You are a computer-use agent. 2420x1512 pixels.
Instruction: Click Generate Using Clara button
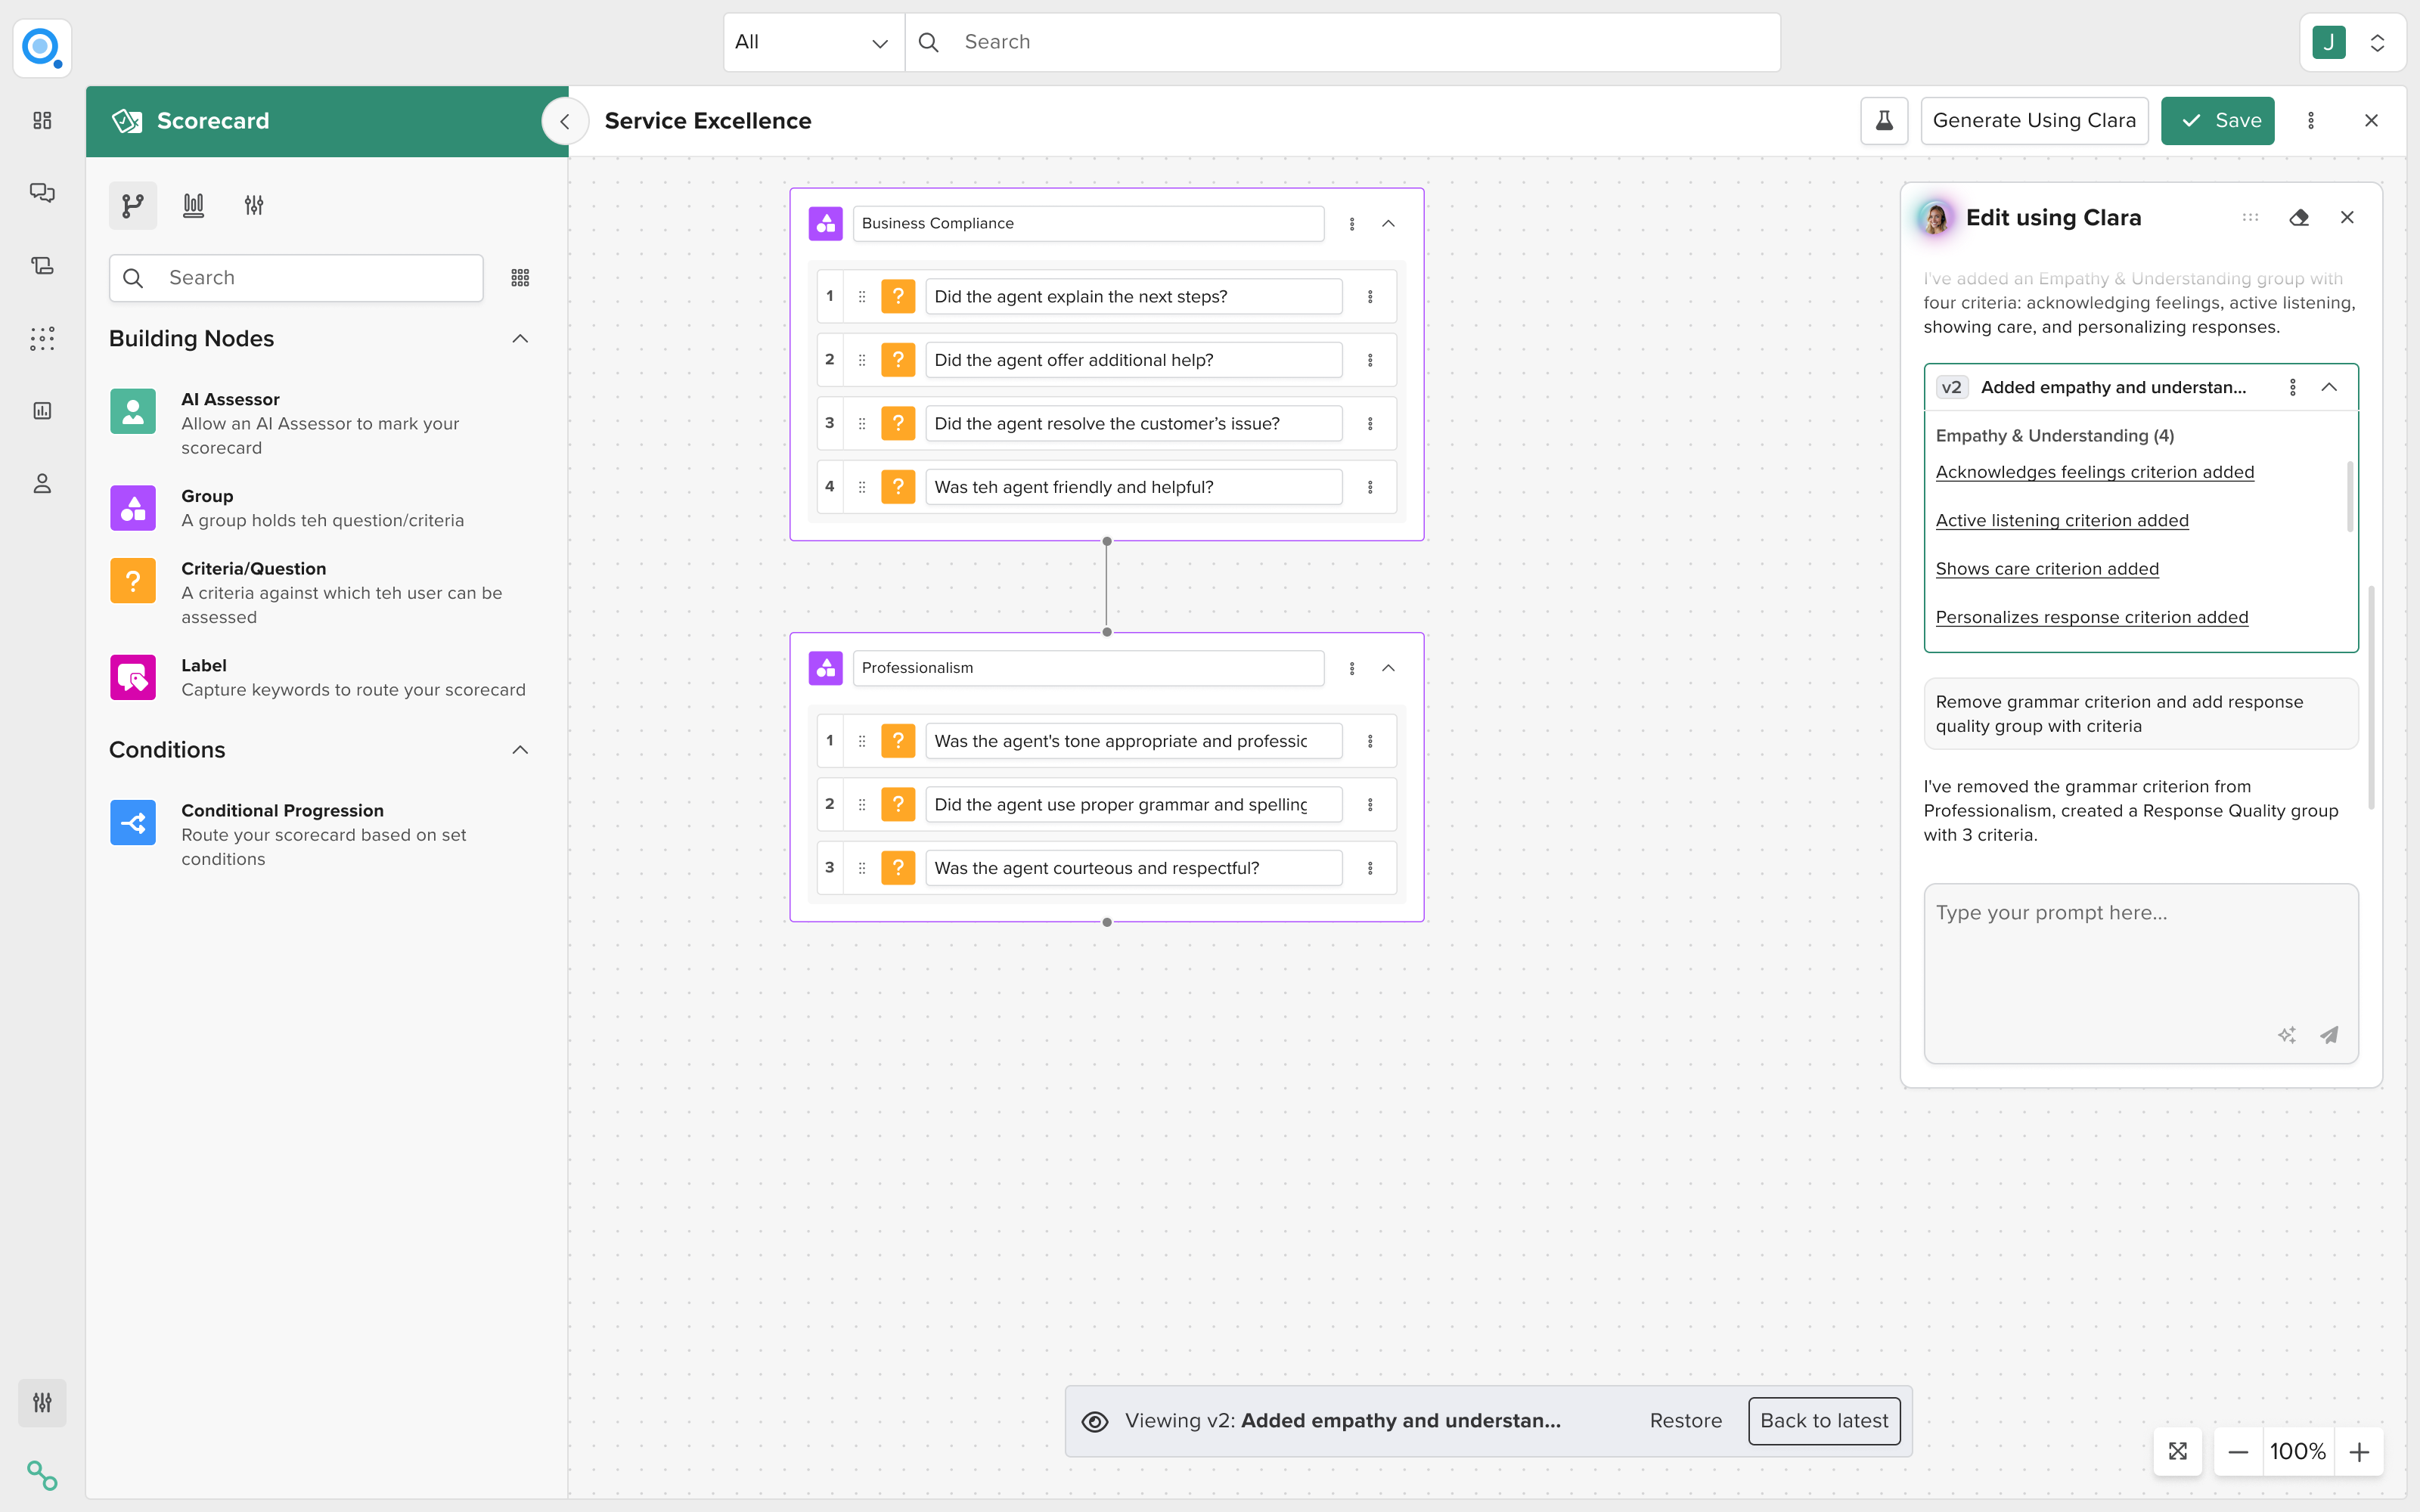tap(2034, 121)
